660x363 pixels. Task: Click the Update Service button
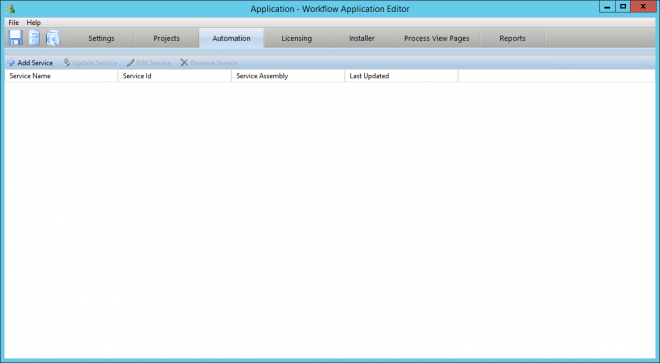(90, 63)
